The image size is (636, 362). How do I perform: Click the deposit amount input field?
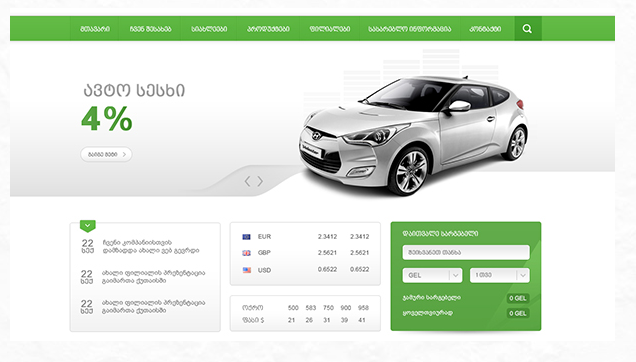click(x=466, y=252)
